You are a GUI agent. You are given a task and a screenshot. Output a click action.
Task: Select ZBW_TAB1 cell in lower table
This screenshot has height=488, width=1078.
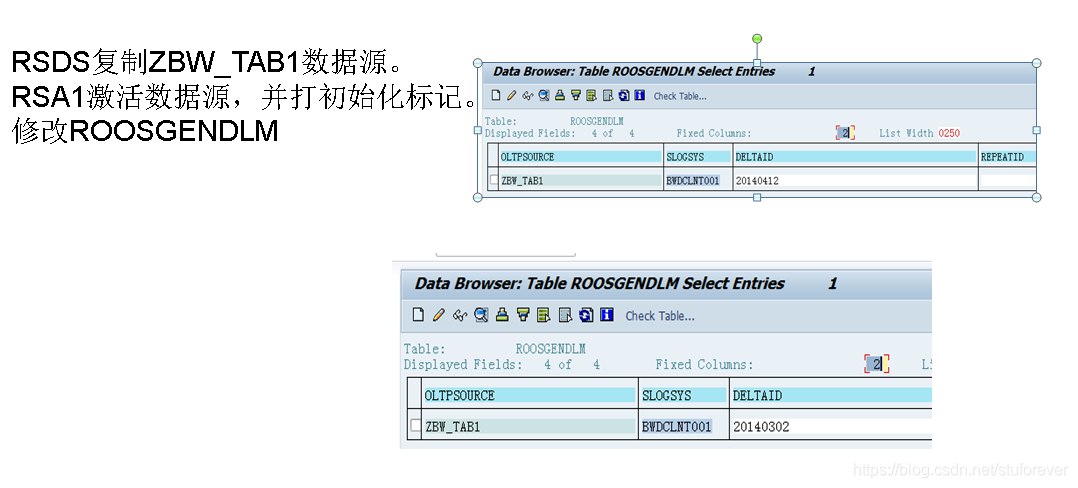click(x=529, y=427)
